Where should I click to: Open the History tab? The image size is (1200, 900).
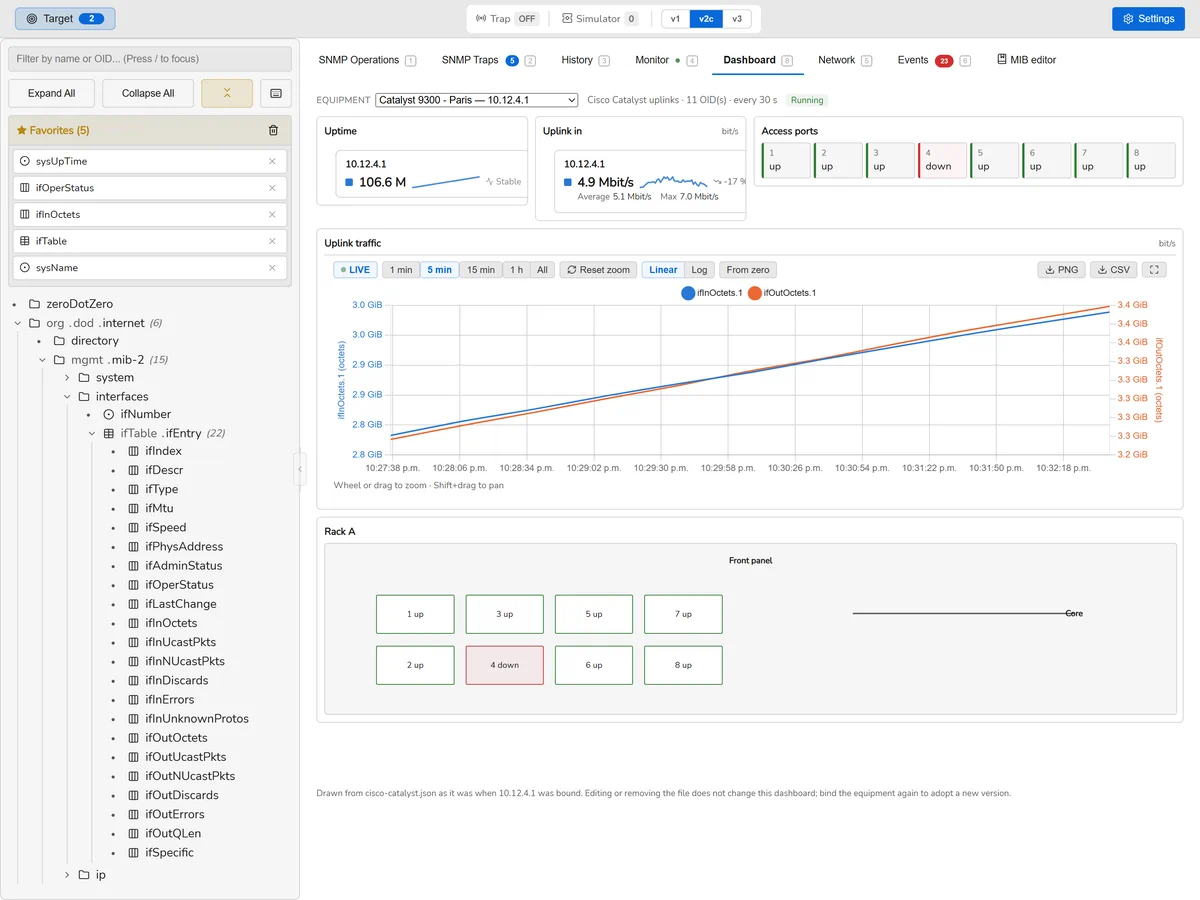[x=585, y=60]
